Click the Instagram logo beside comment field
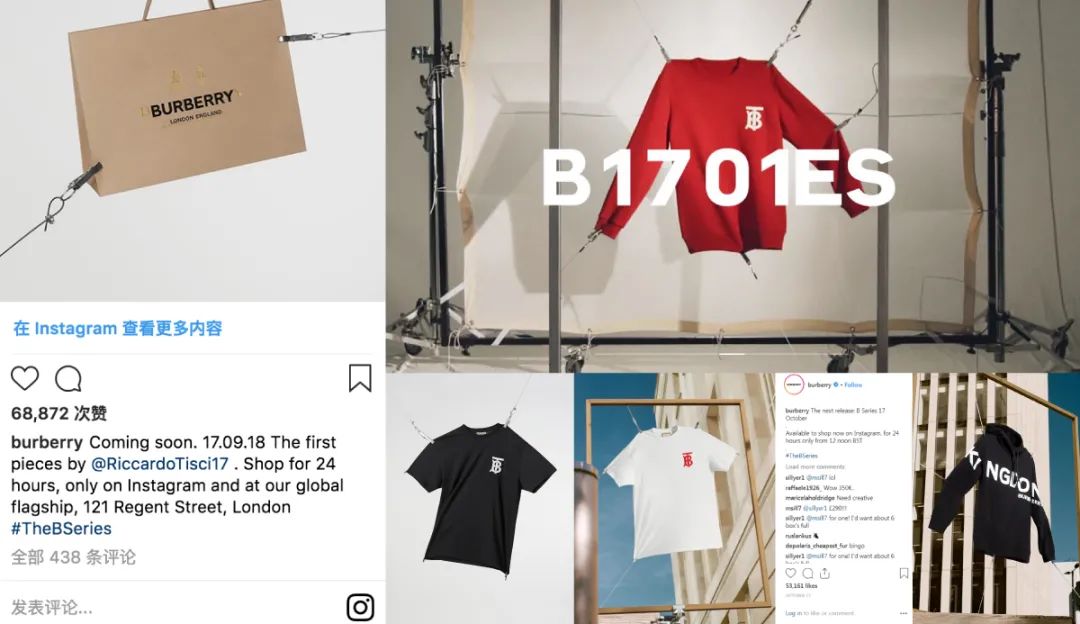This screenshot has height=624, width=1080. pyautogui.click(x=360, y=607)
